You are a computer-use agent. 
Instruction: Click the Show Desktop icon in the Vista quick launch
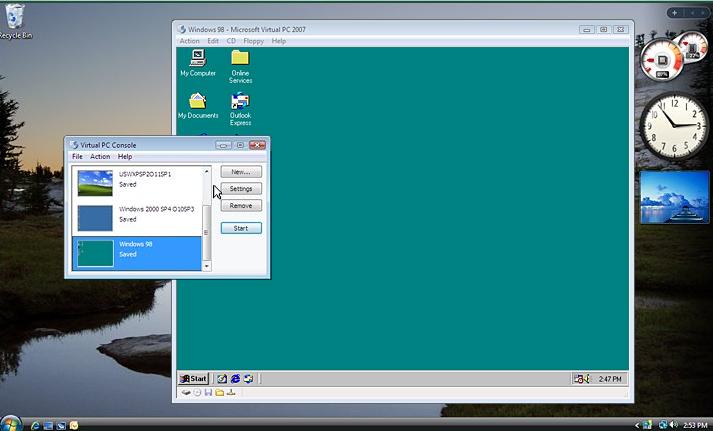pyautogui.click(x=48, y=426)
